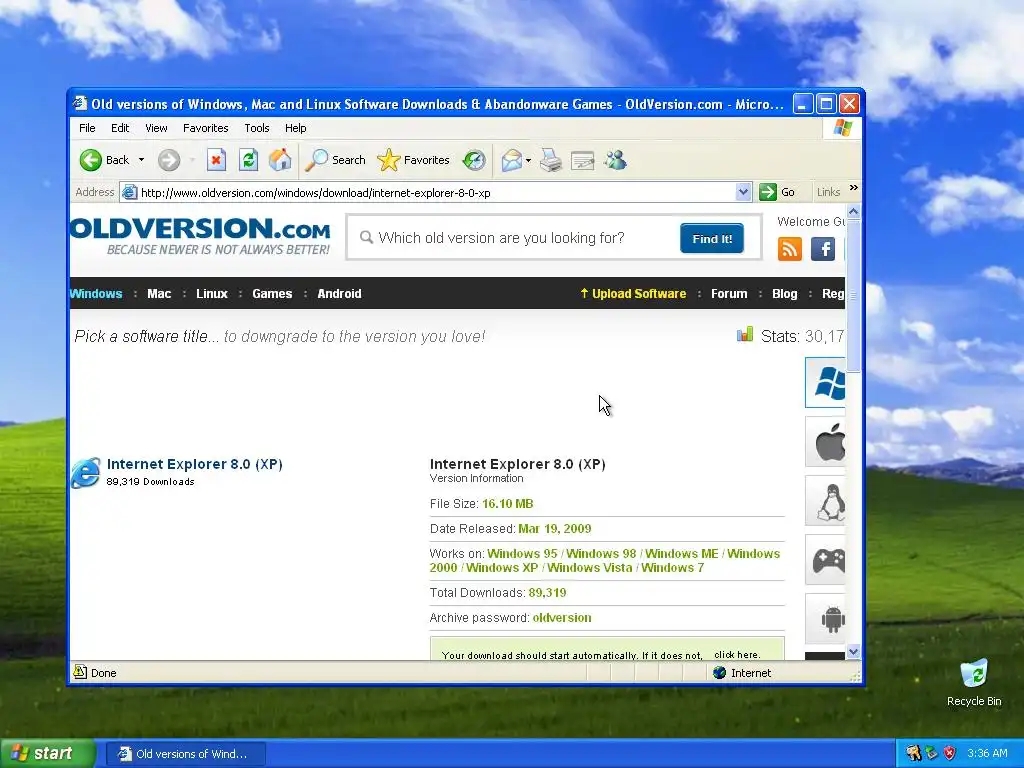Open the Mail button dropdown arrow
The width and height of the screenshot is (1024, 768).
(528, 160)
